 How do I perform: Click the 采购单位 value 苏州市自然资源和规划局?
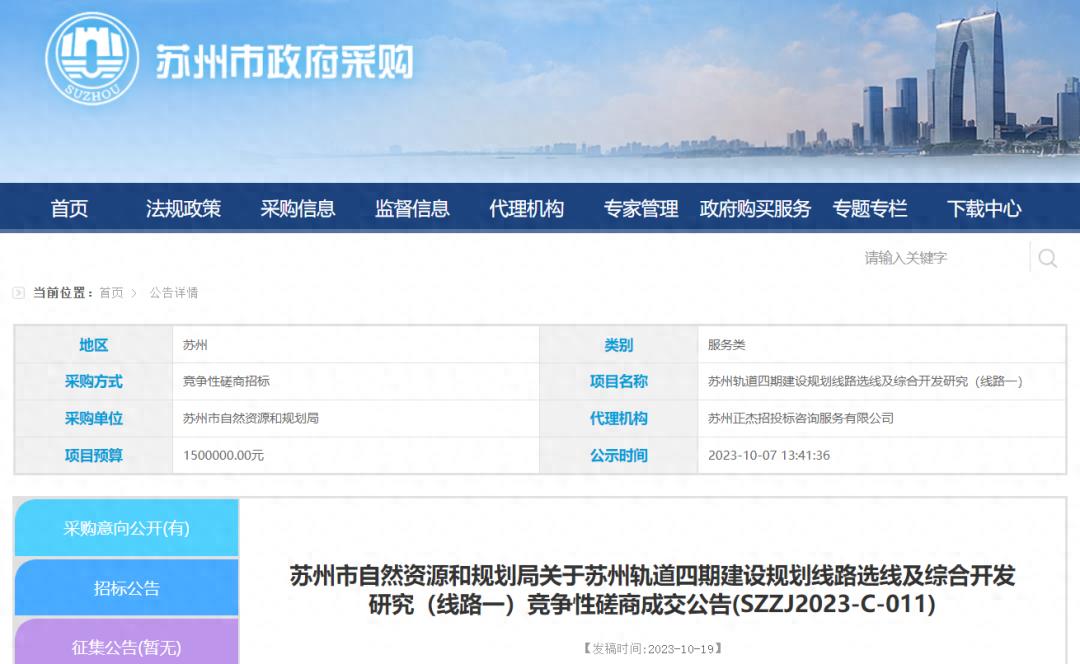251,418
